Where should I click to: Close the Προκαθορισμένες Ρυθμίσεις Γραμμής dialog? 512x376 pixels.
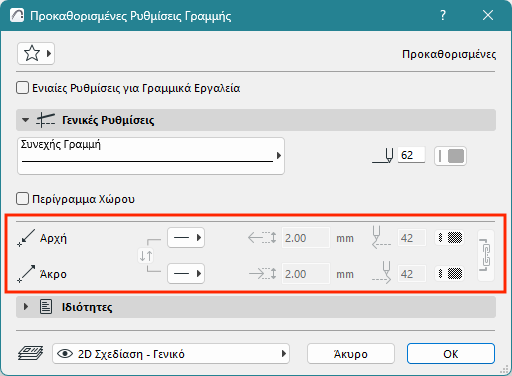[488, 15]
